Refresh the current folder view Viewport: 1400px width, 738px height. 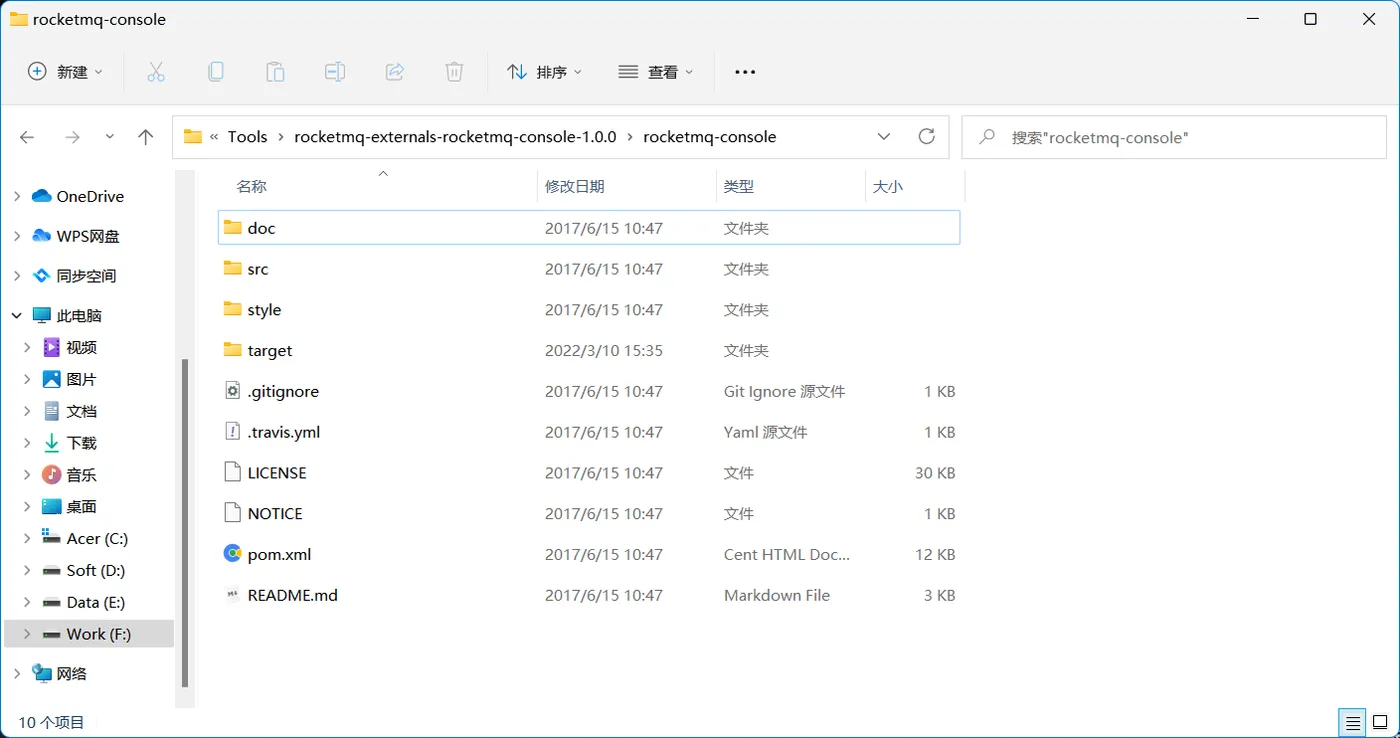(x=927, y=136)
